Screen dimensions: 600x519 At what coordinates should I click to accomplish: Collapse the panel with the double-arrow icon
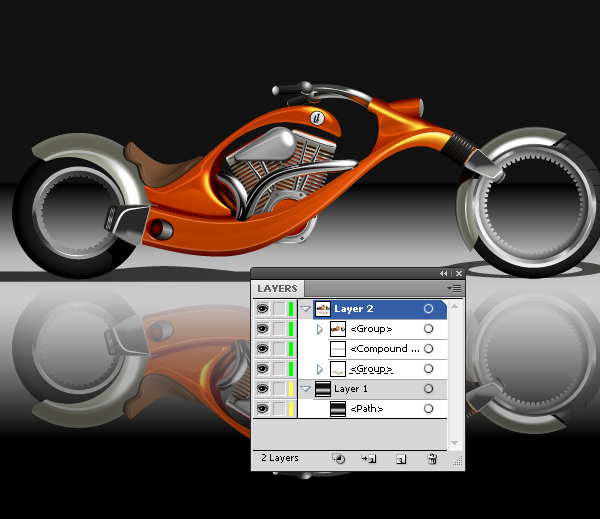pos(444,273)
